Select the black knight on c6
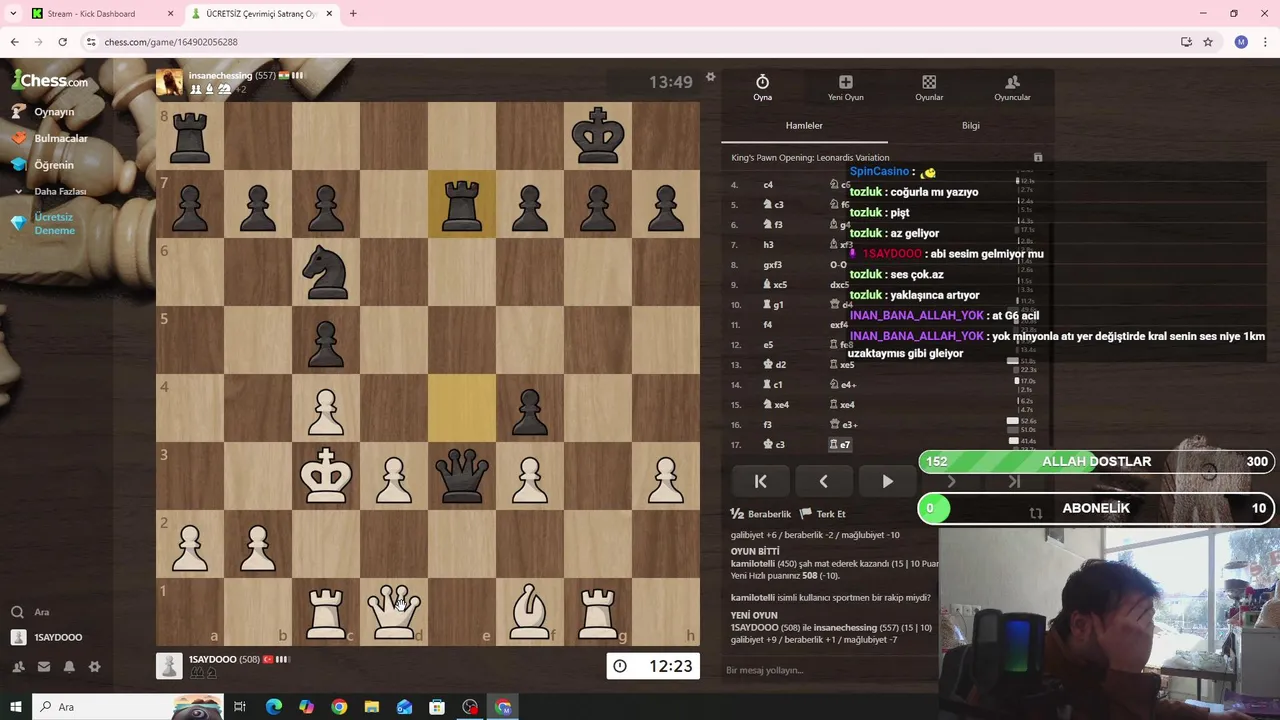The width and height of the screenshot is (1280, 720). [x=326, y=272]
